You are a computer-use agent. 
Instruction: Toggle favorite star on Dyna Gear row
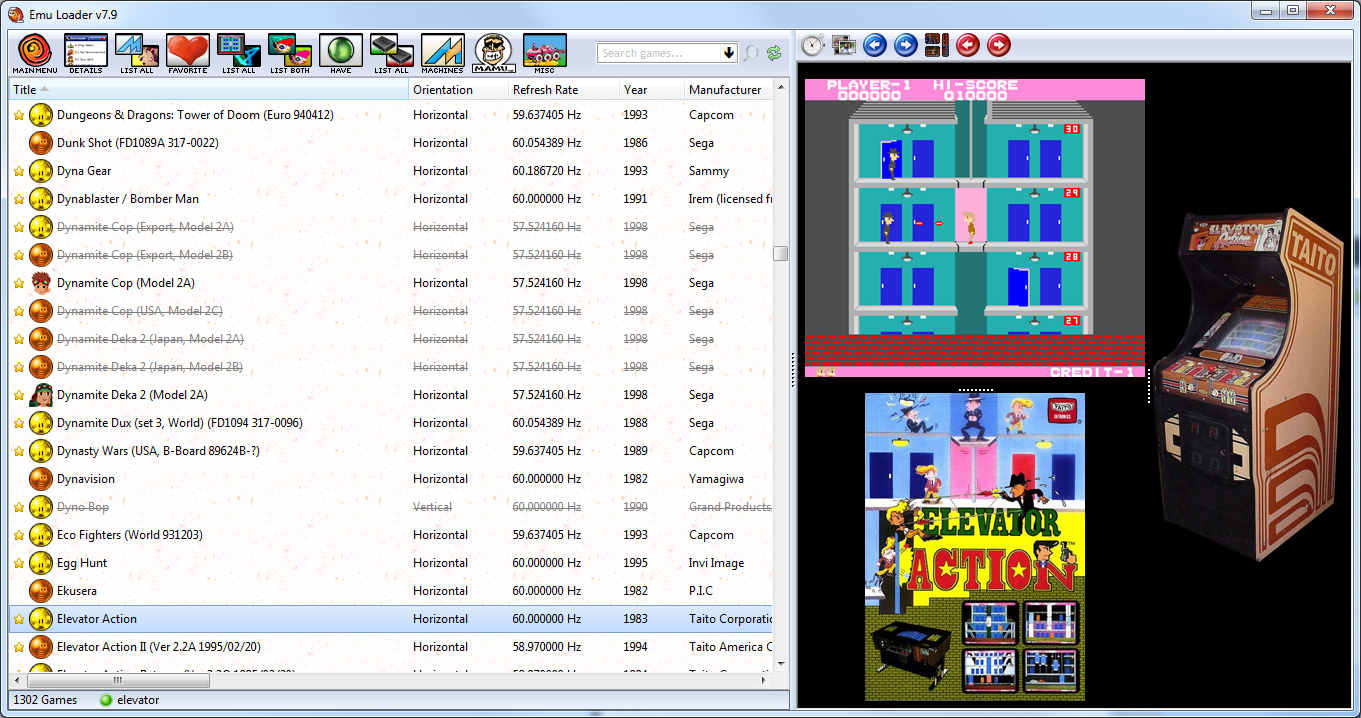(18, 171)
